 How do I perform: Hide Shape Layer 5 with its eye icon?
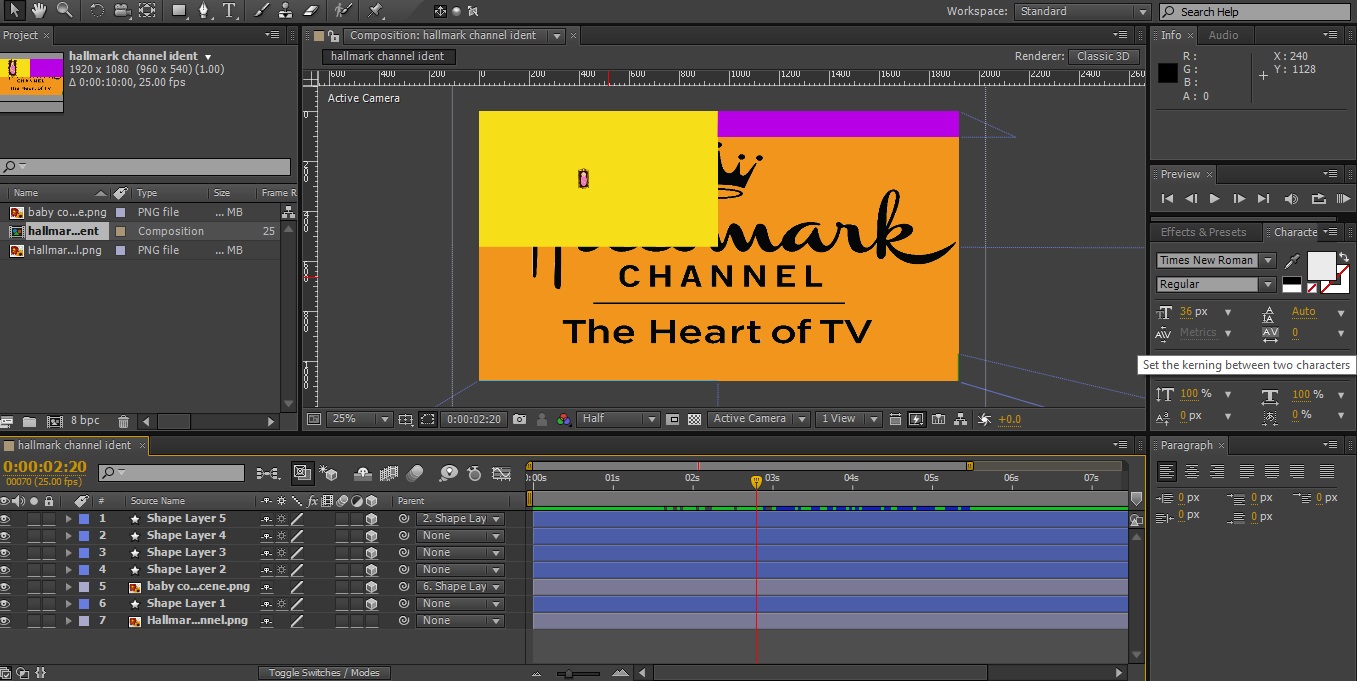tap(5, 519)
